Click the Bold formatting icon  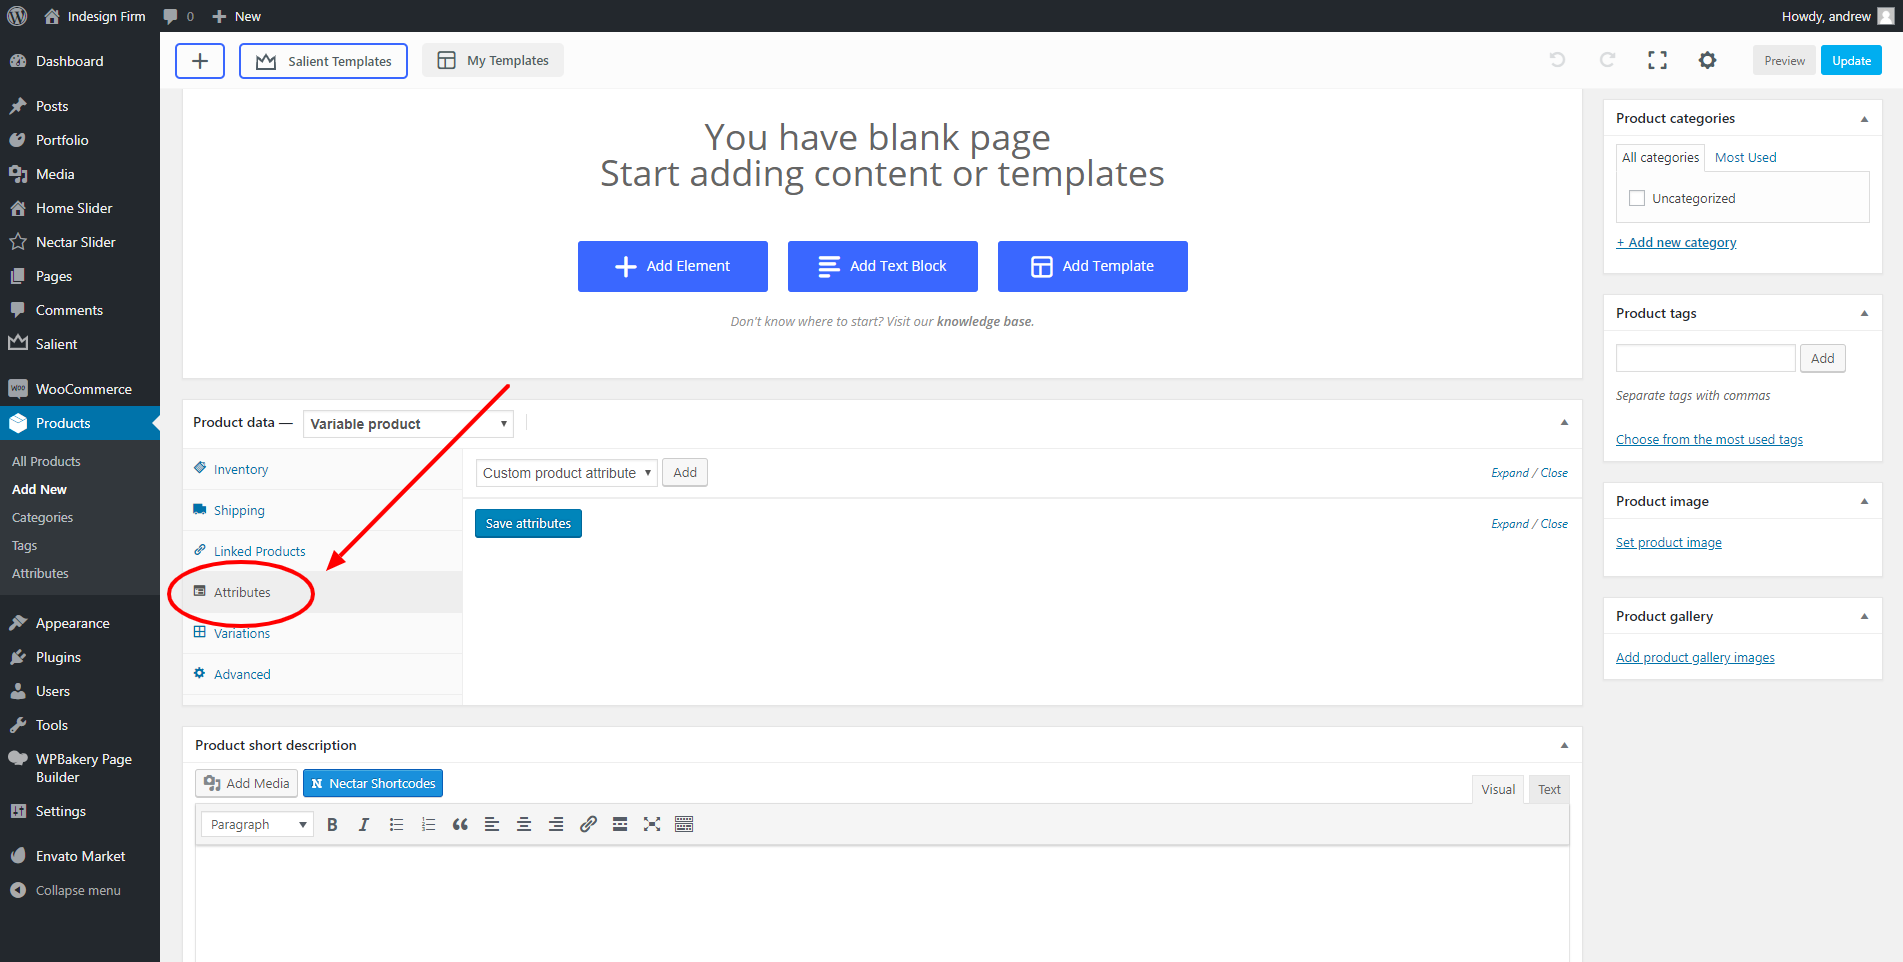pos(332,824)
